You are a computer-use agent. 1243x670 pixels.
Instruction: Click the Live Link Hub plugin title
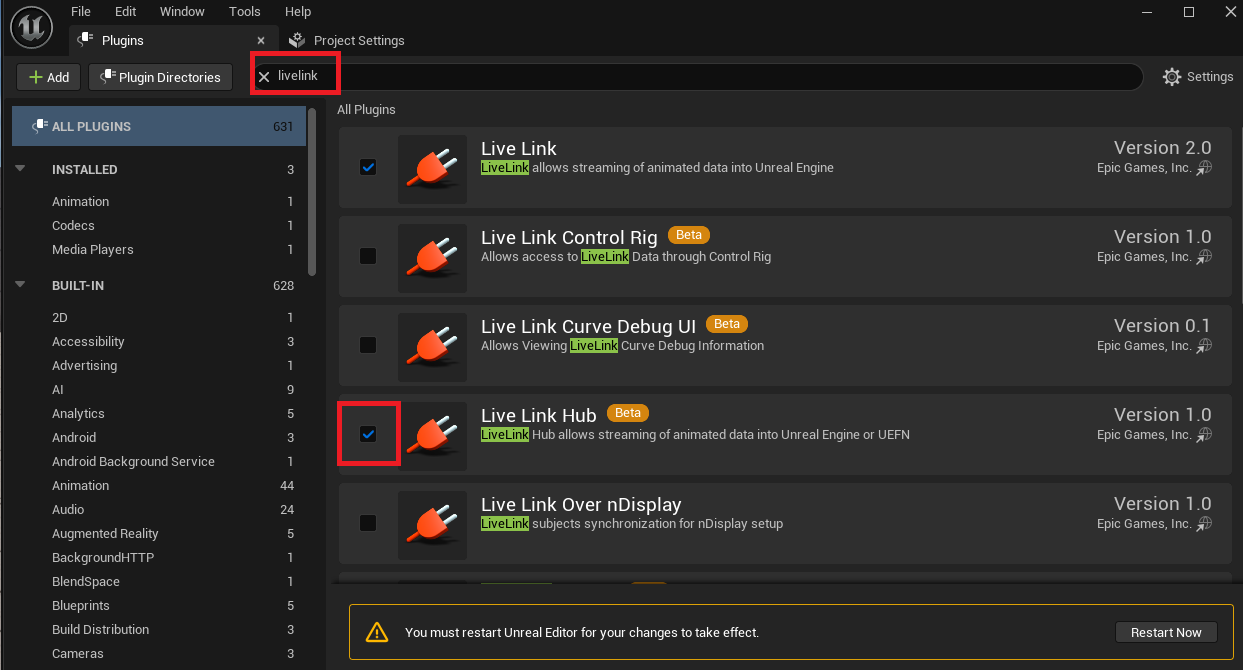pos(538,415)
